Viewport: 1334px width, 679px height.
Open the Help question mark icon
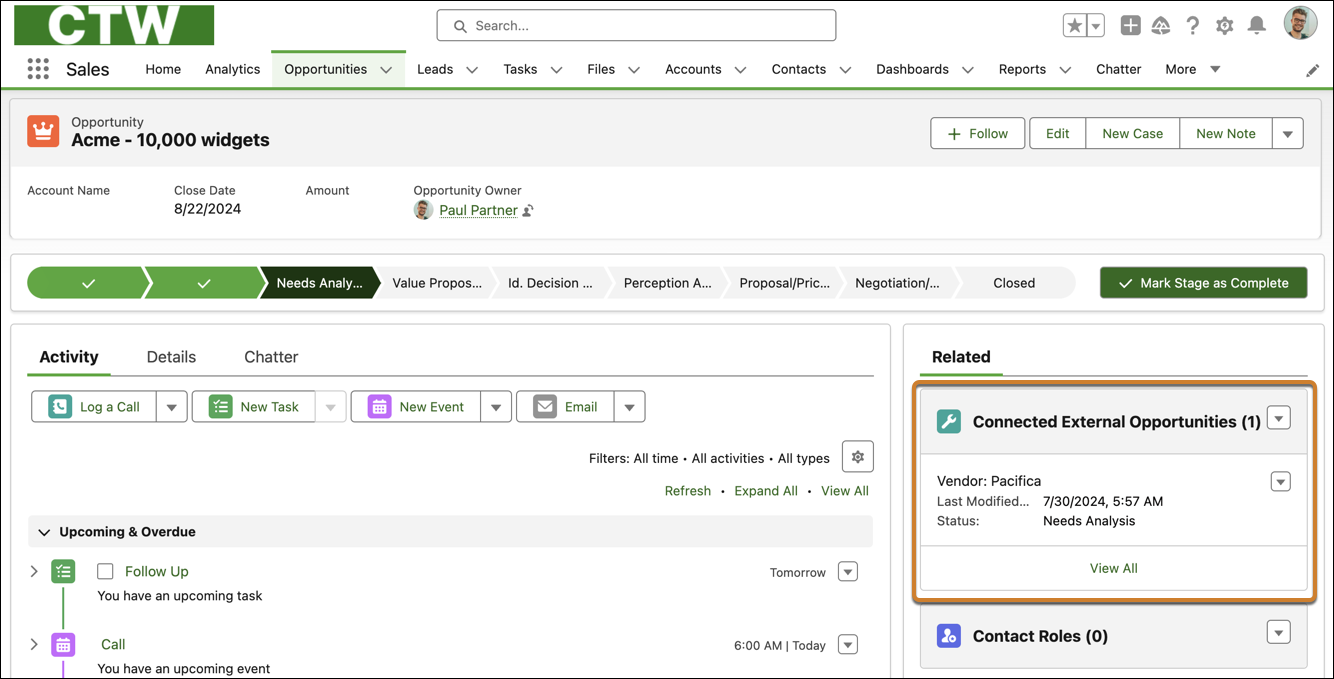pyautogui.click(x=1192, y=26)
